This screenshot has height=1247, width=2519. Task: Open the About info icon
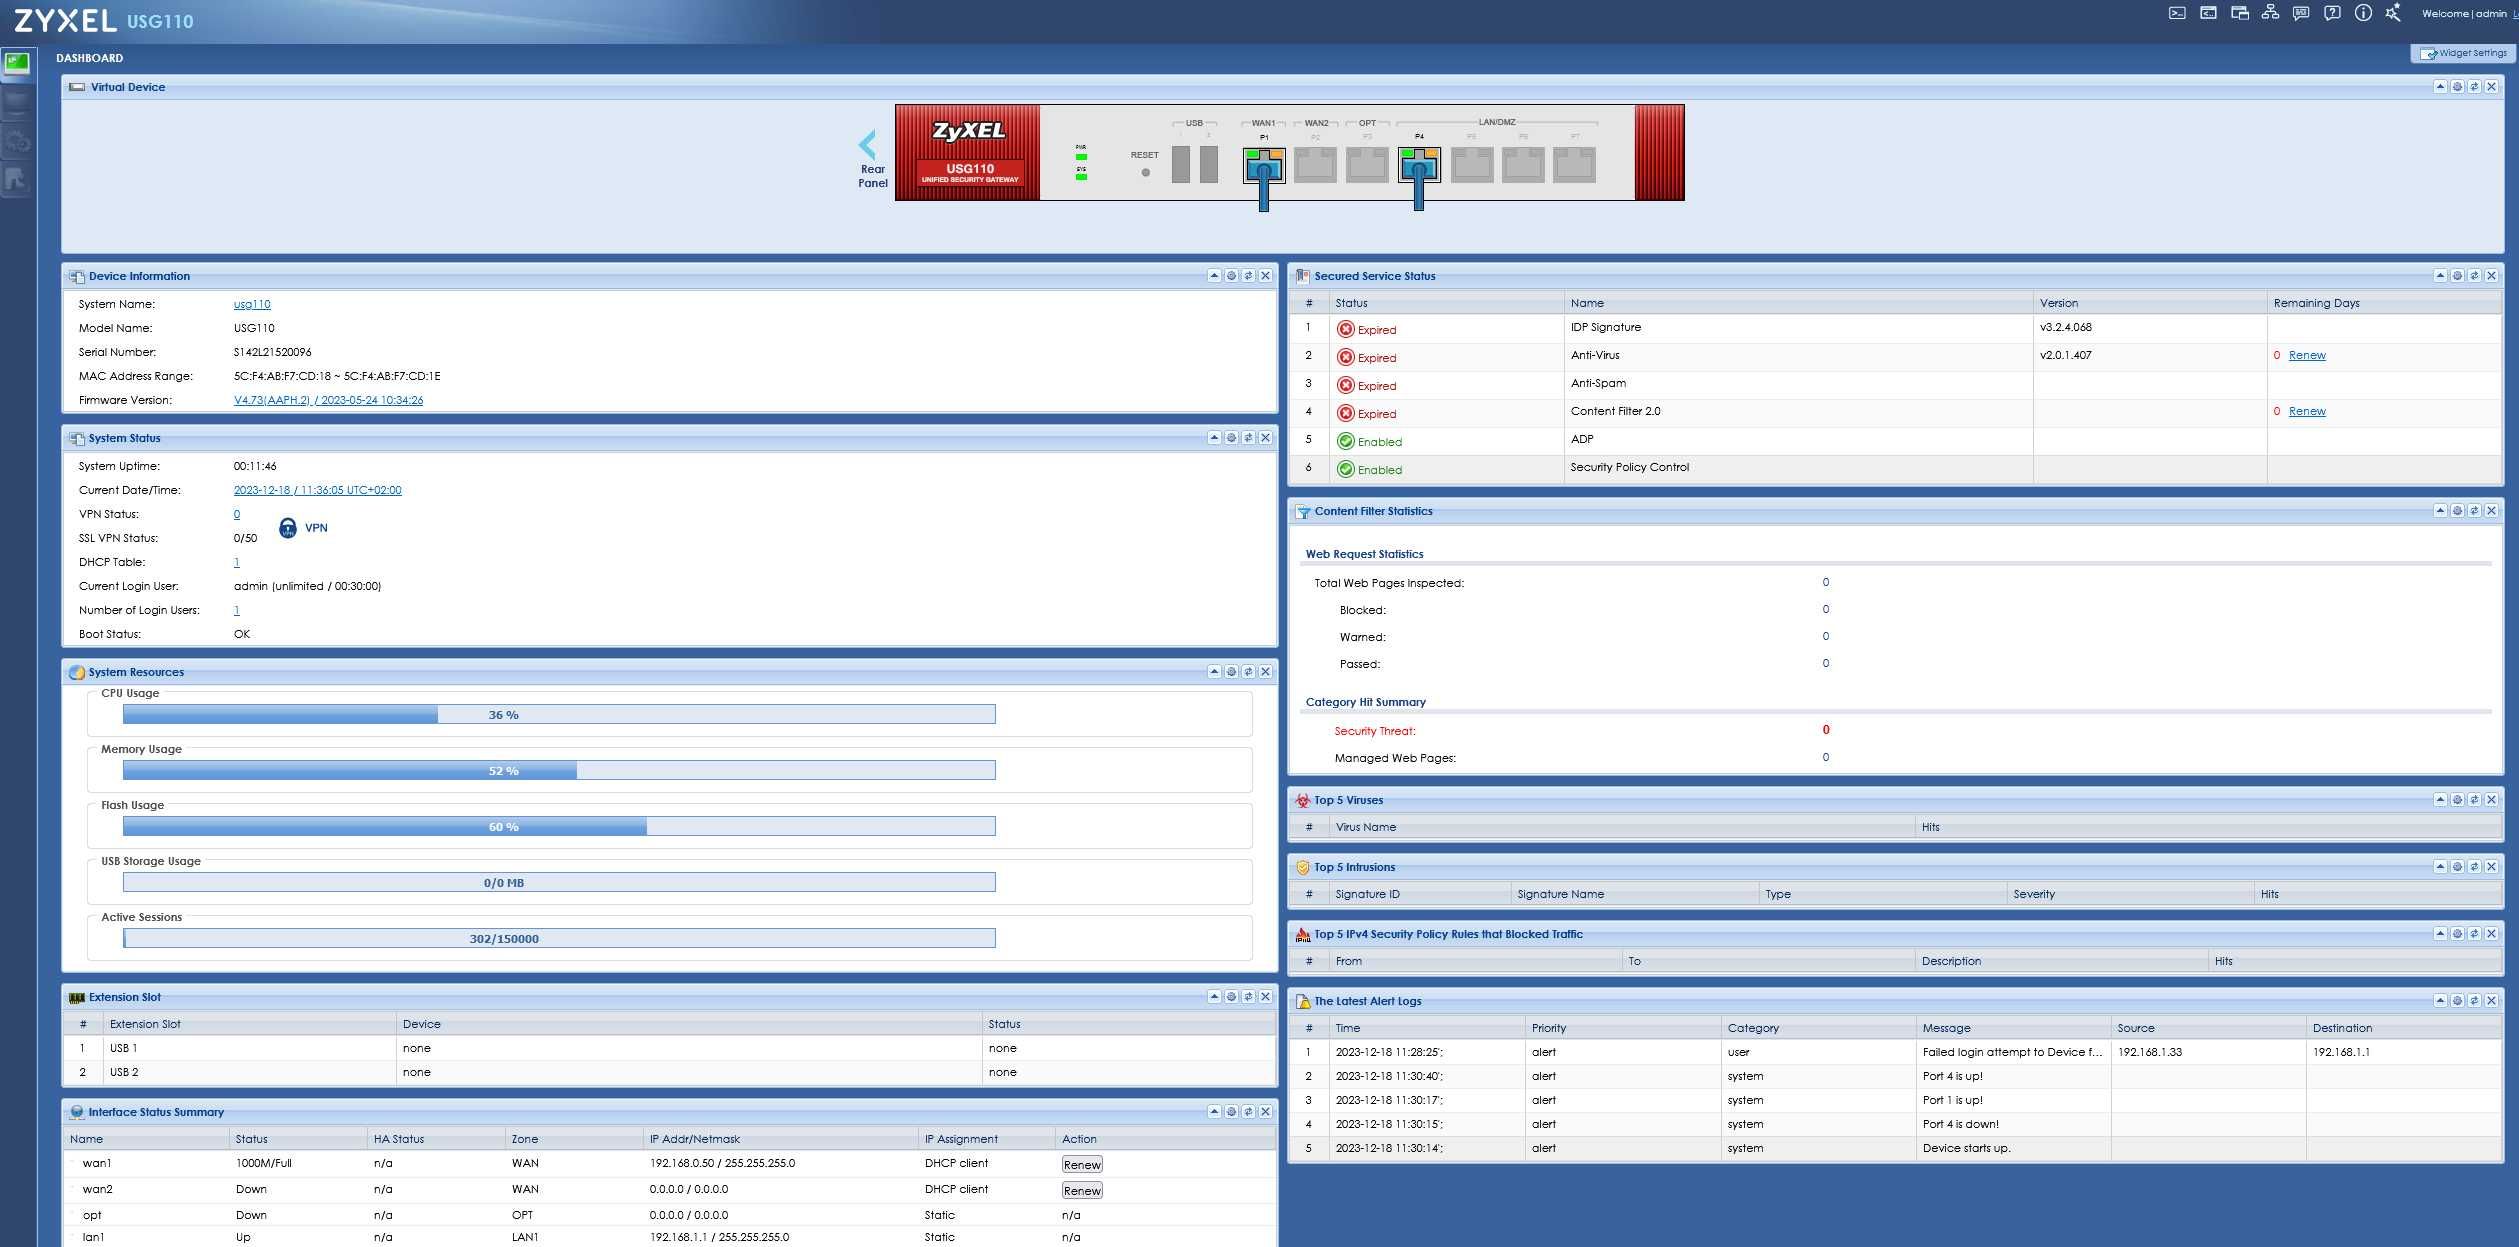click(x=2363, y=13)
